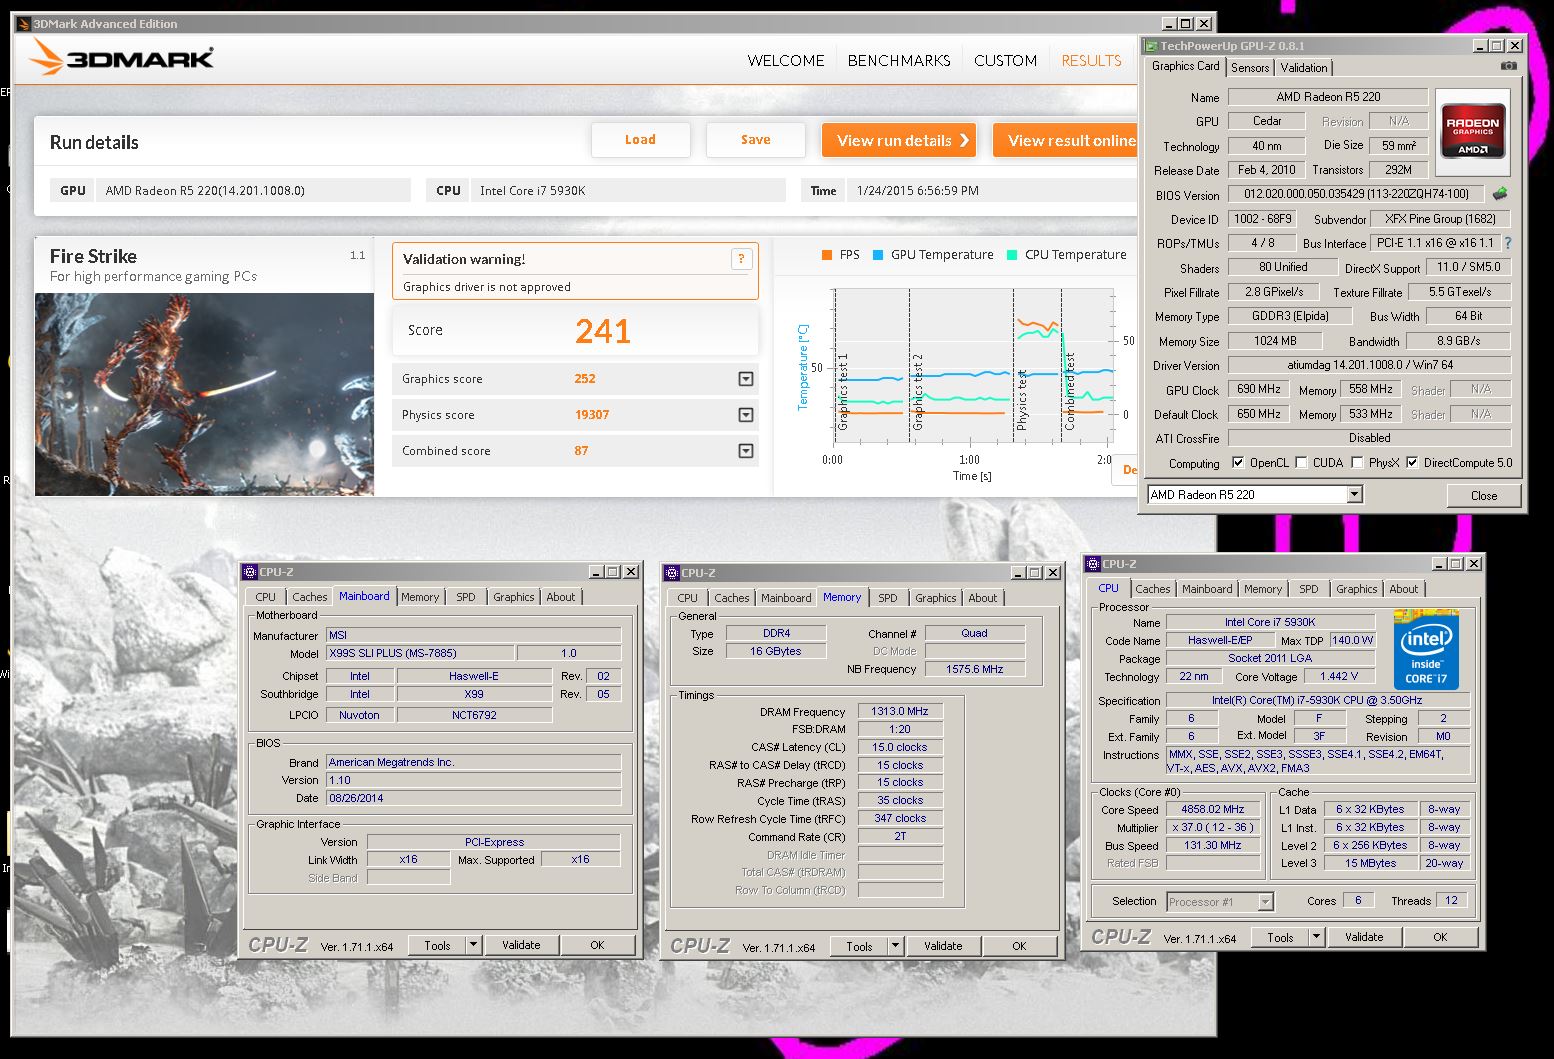Click the 3DMark Advanced Edition title bar icon

pos(25,23)
